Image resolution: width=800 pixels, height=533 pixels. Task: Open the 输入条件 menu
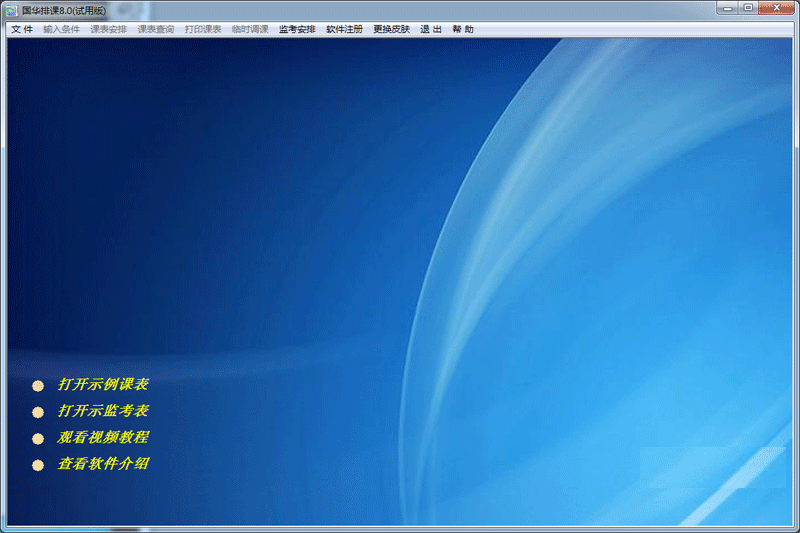tap(61, 29)
